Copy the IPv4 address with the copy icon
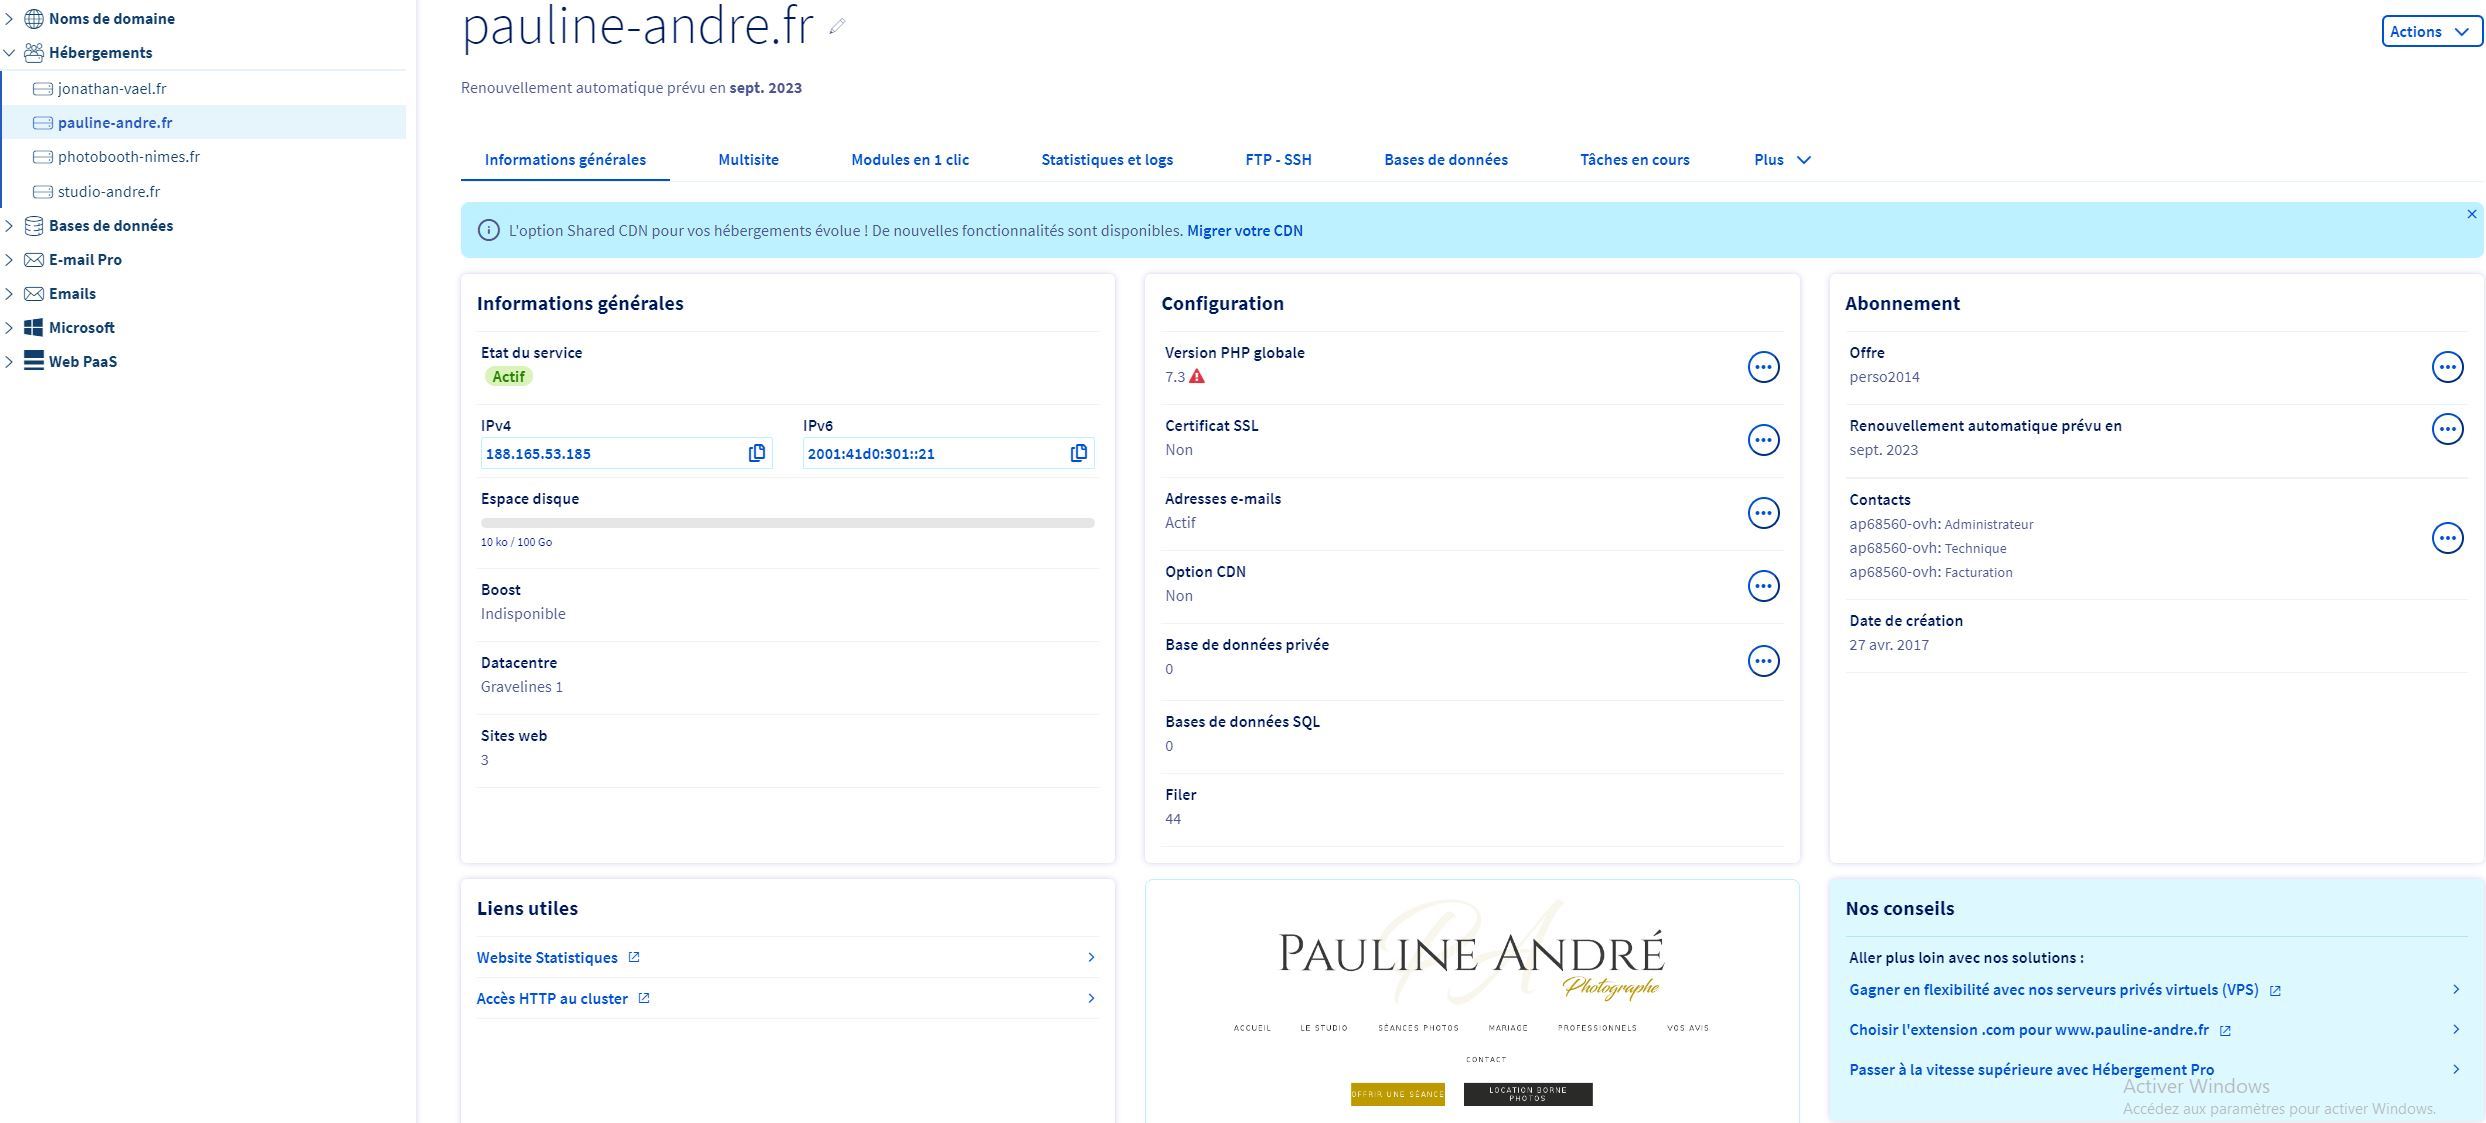Viewport: 2486px width, 1123px height. [x=757, y=453]
